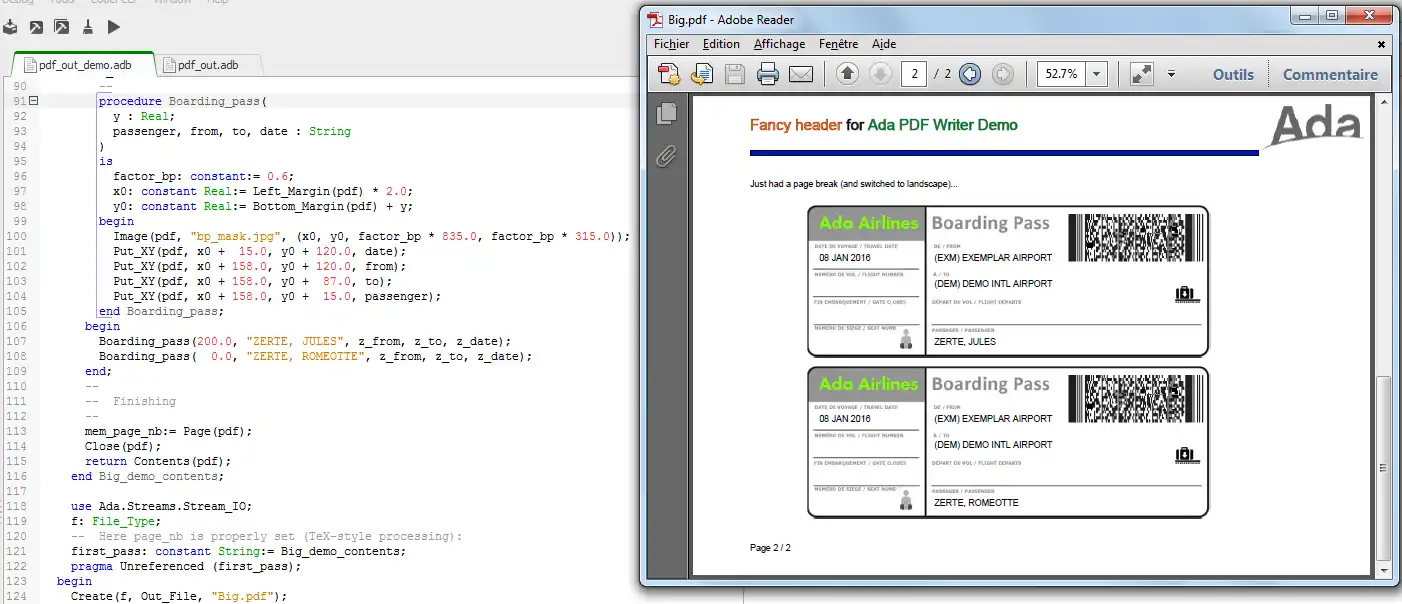Click the print icon in Adobe Reader
Screen dimensions: 1402x604
click(x=767, y=74)
